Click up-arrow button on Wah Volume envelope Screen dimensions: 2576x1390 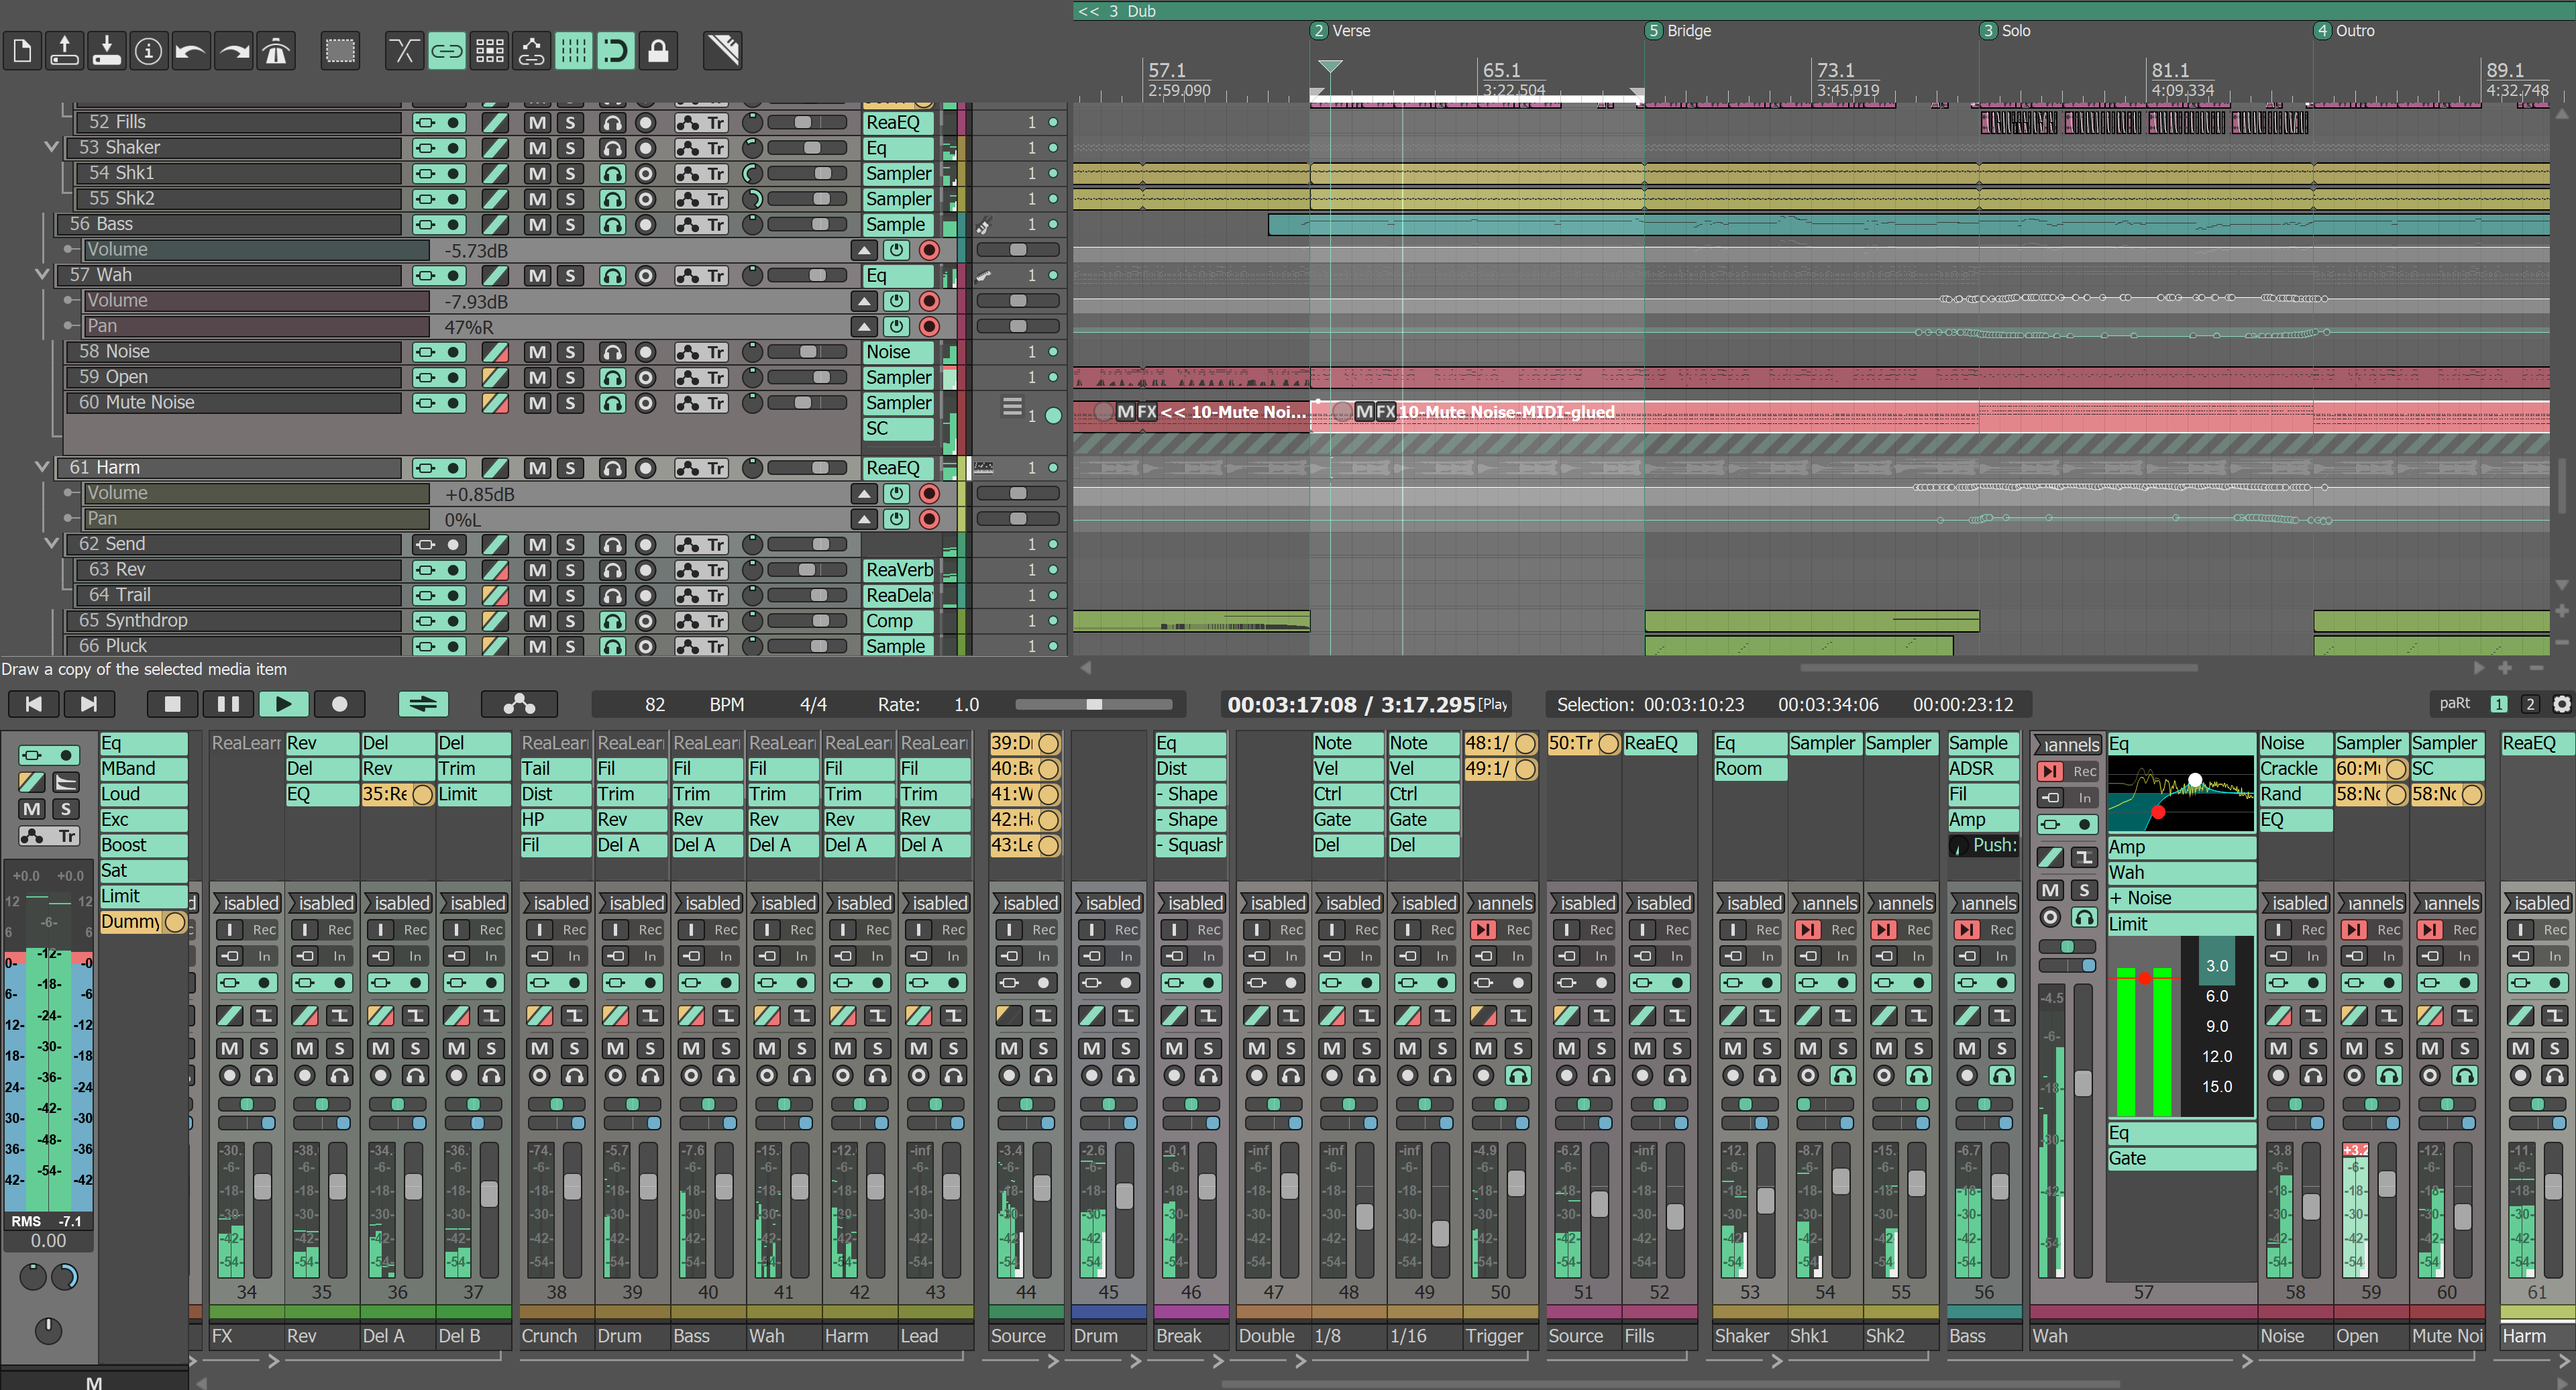coord(864,301)
